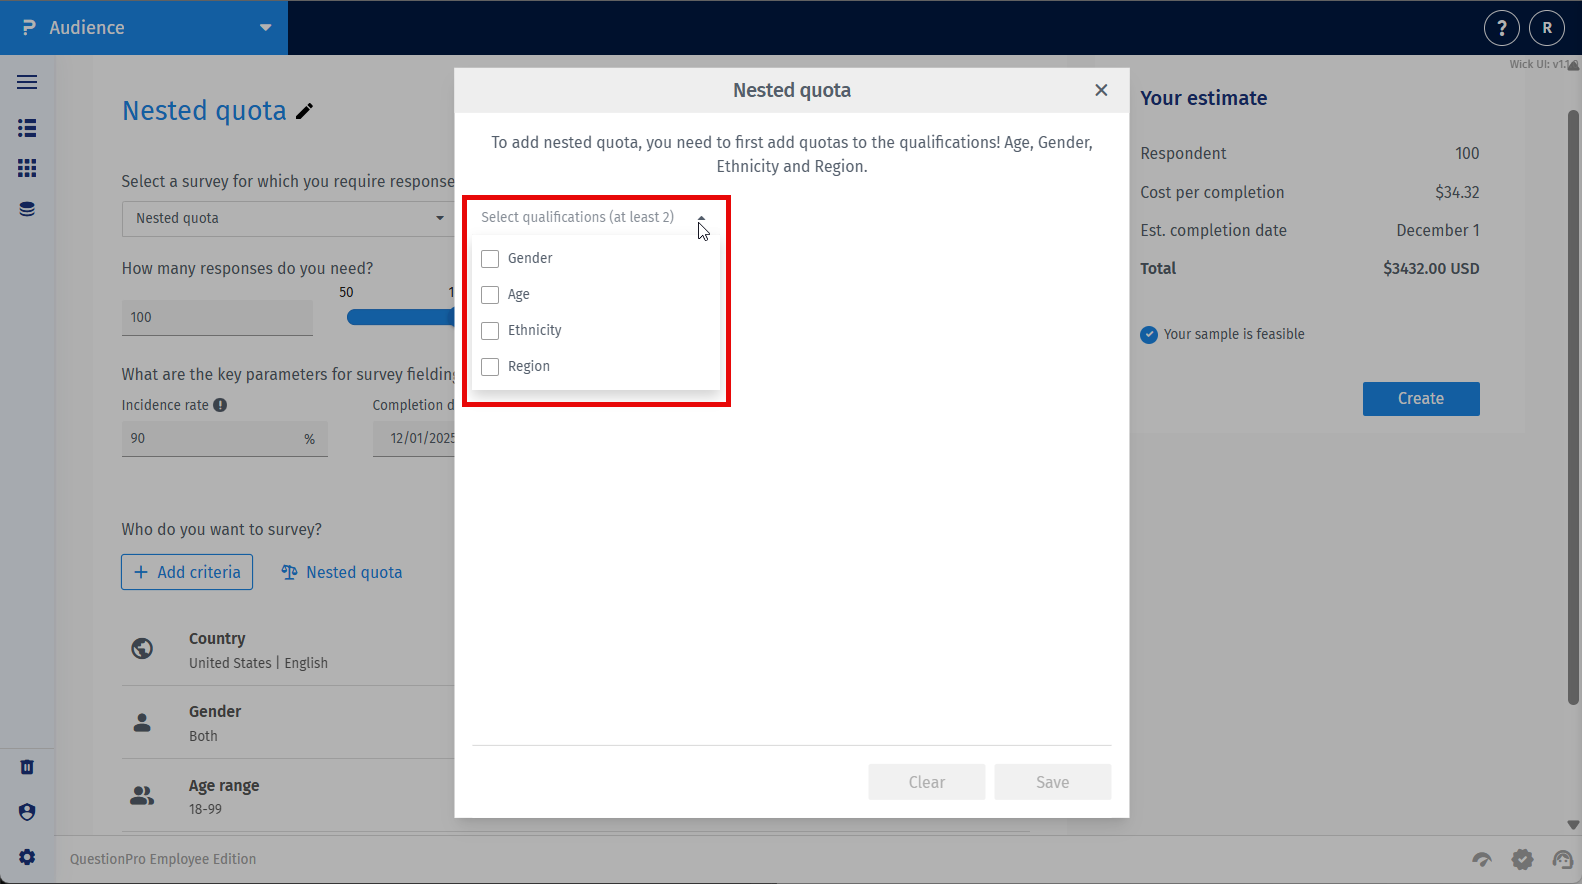Click the number of responses field
Image resolution: width=1582 pixels, height=884 pixels.
pyautogui.click(x=217, y=317)
